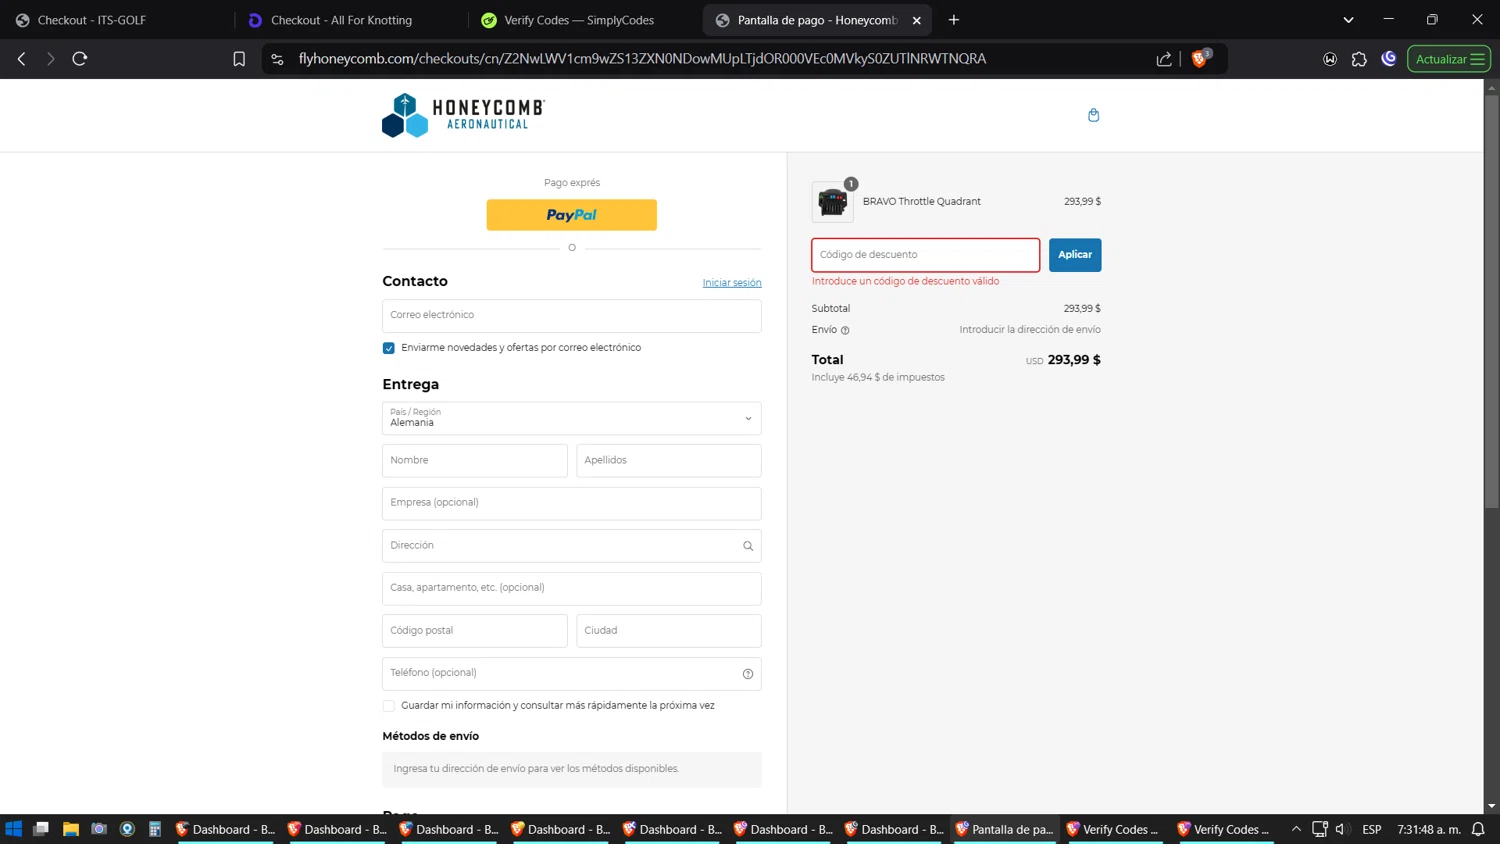Screen dimensions: 1500x844
Task: Focus the Código postal field
Action: click(x=475, y=631)
